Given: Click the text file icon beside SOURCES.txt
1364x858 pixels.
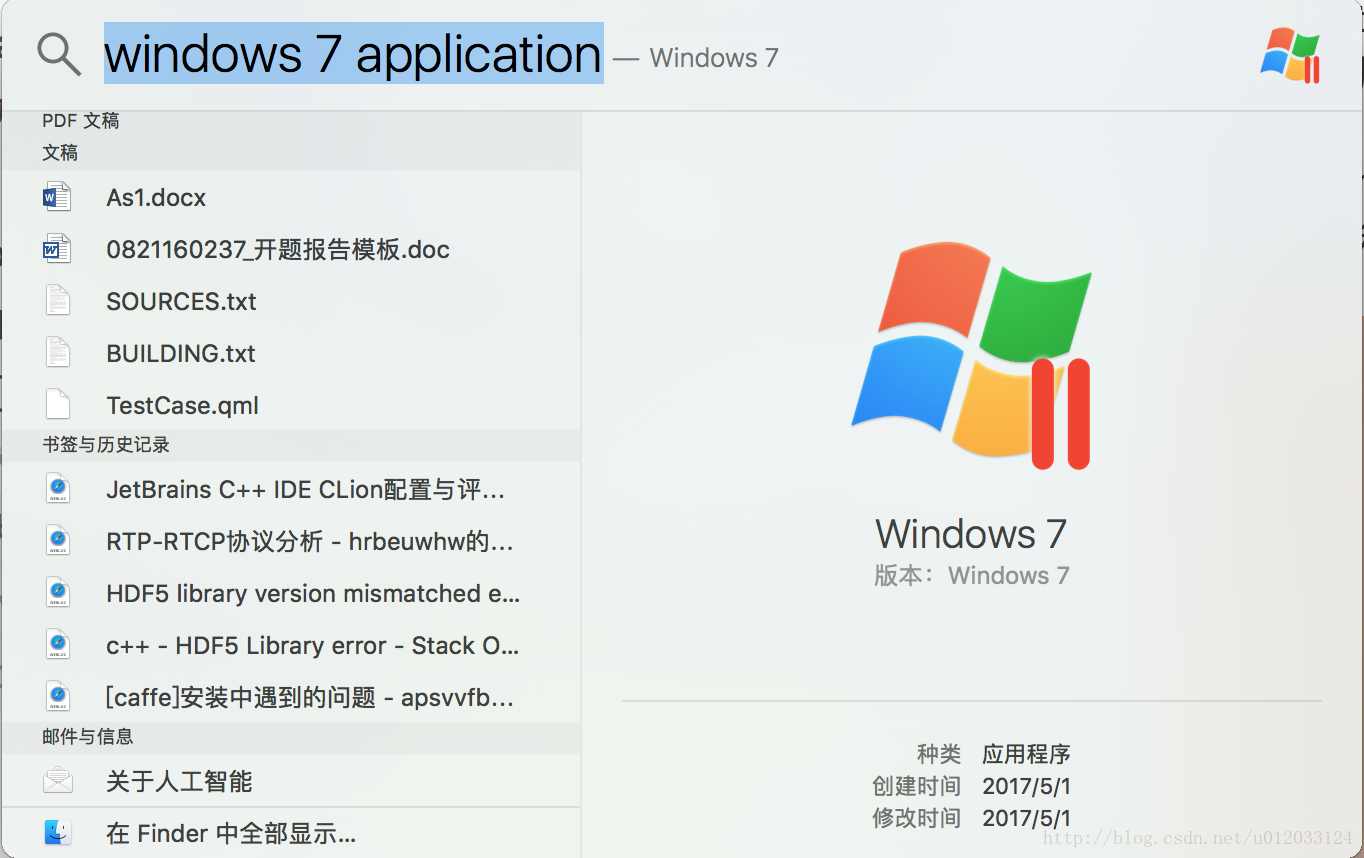Looking at the screenshot, I should point(58,301).
